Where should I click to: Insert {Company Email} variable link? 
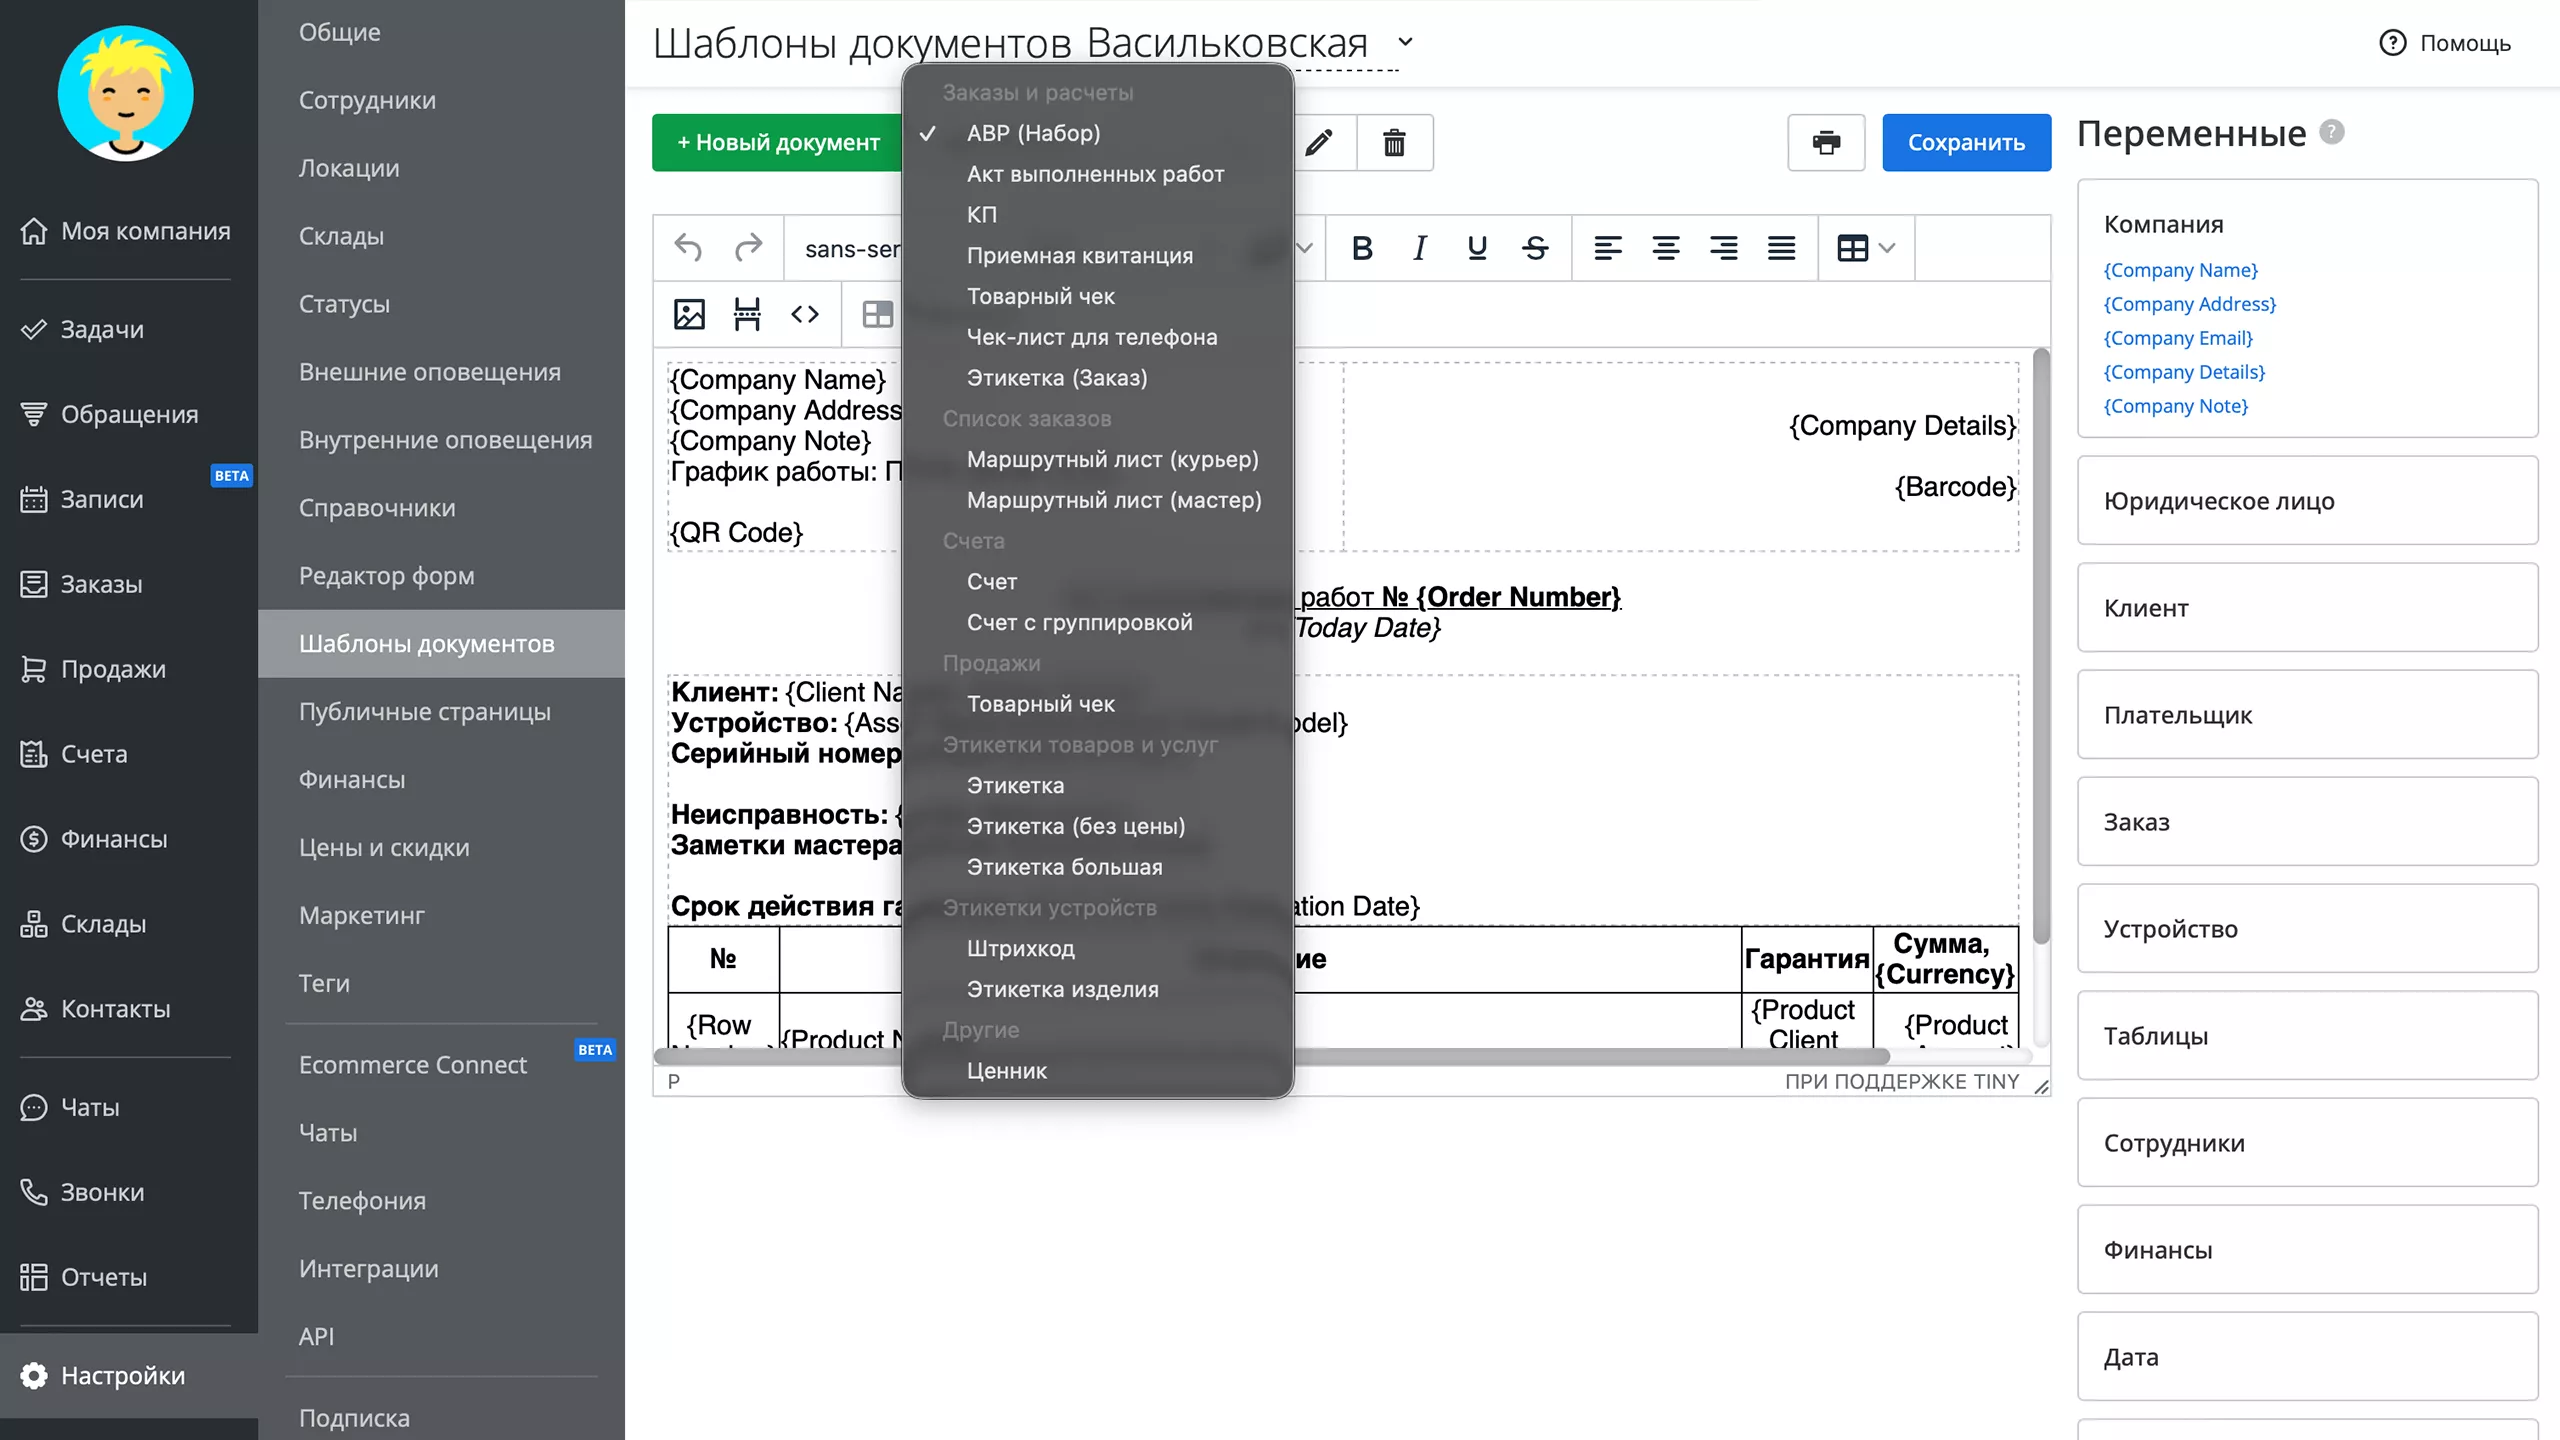click(2178, 338)
